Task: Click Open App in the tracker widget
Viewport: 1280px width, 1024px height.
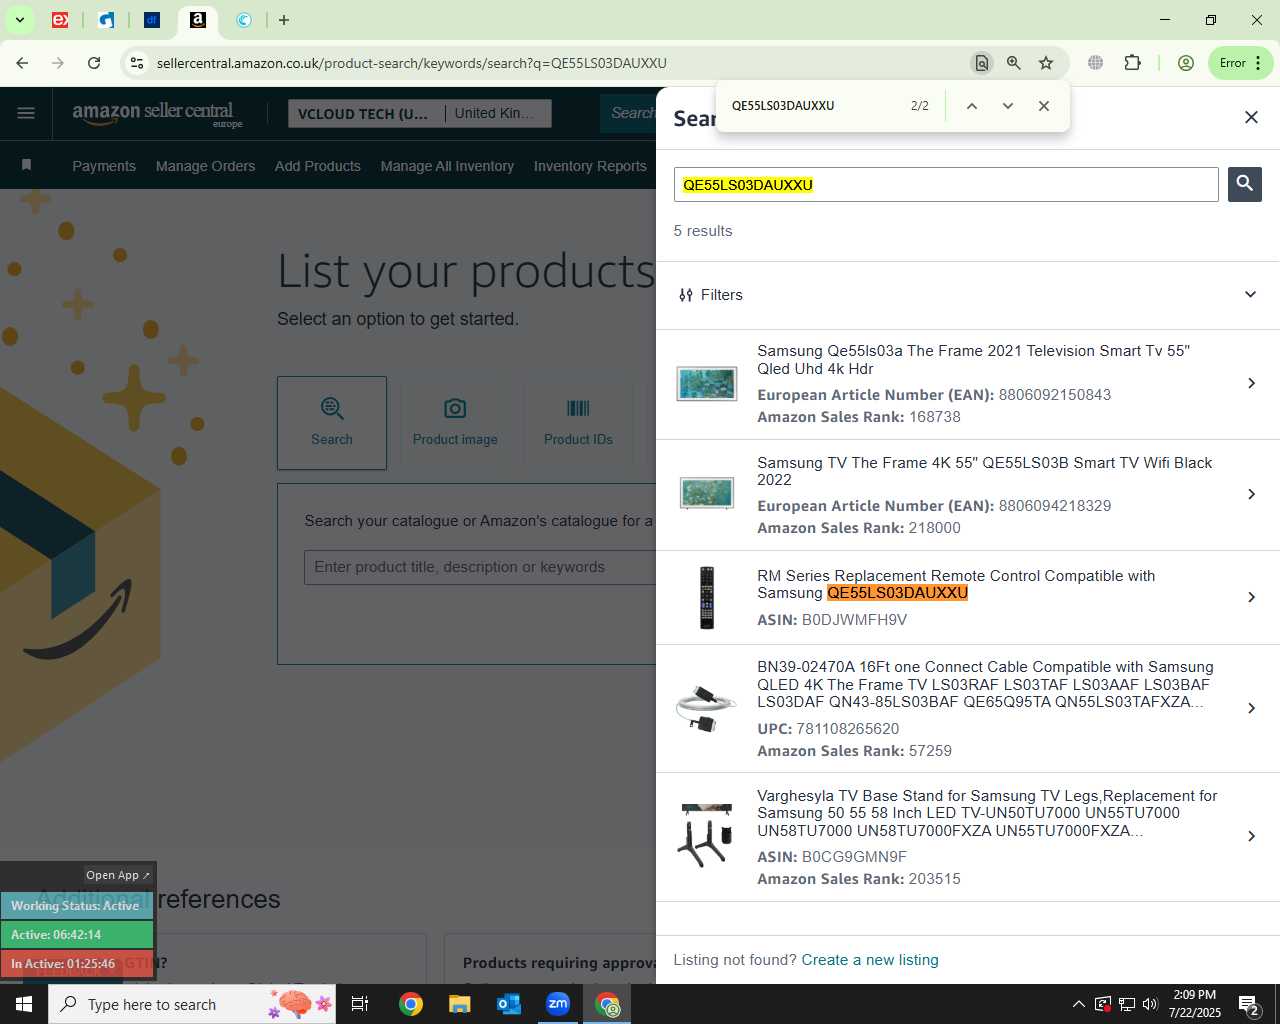Action: tap(117, 875)
